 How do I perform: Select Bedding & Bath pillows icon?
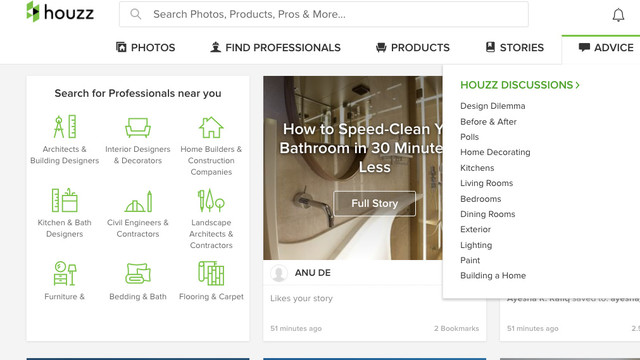pos(138,273)
